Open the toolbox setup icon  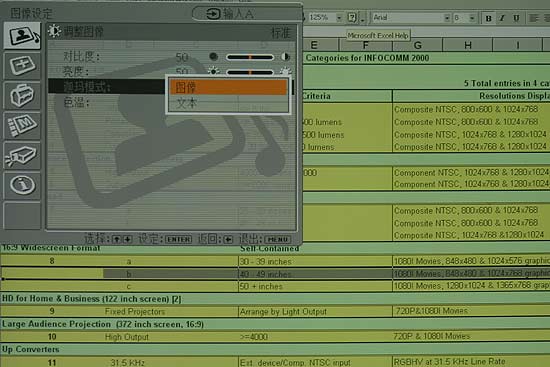[22, 95]
